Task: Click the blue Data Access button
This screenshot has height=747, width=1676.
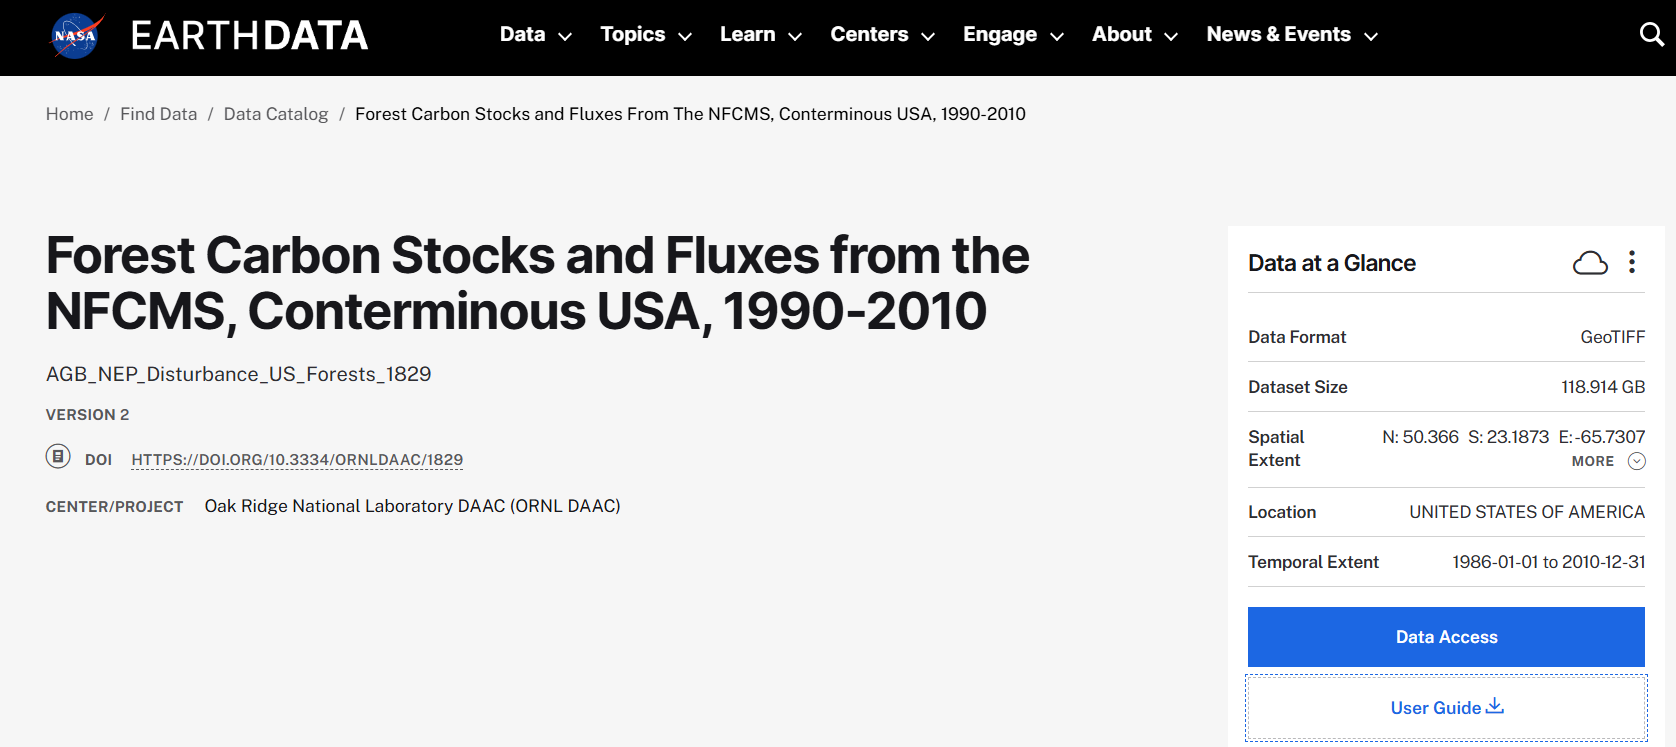Action: pos(1446,637)
